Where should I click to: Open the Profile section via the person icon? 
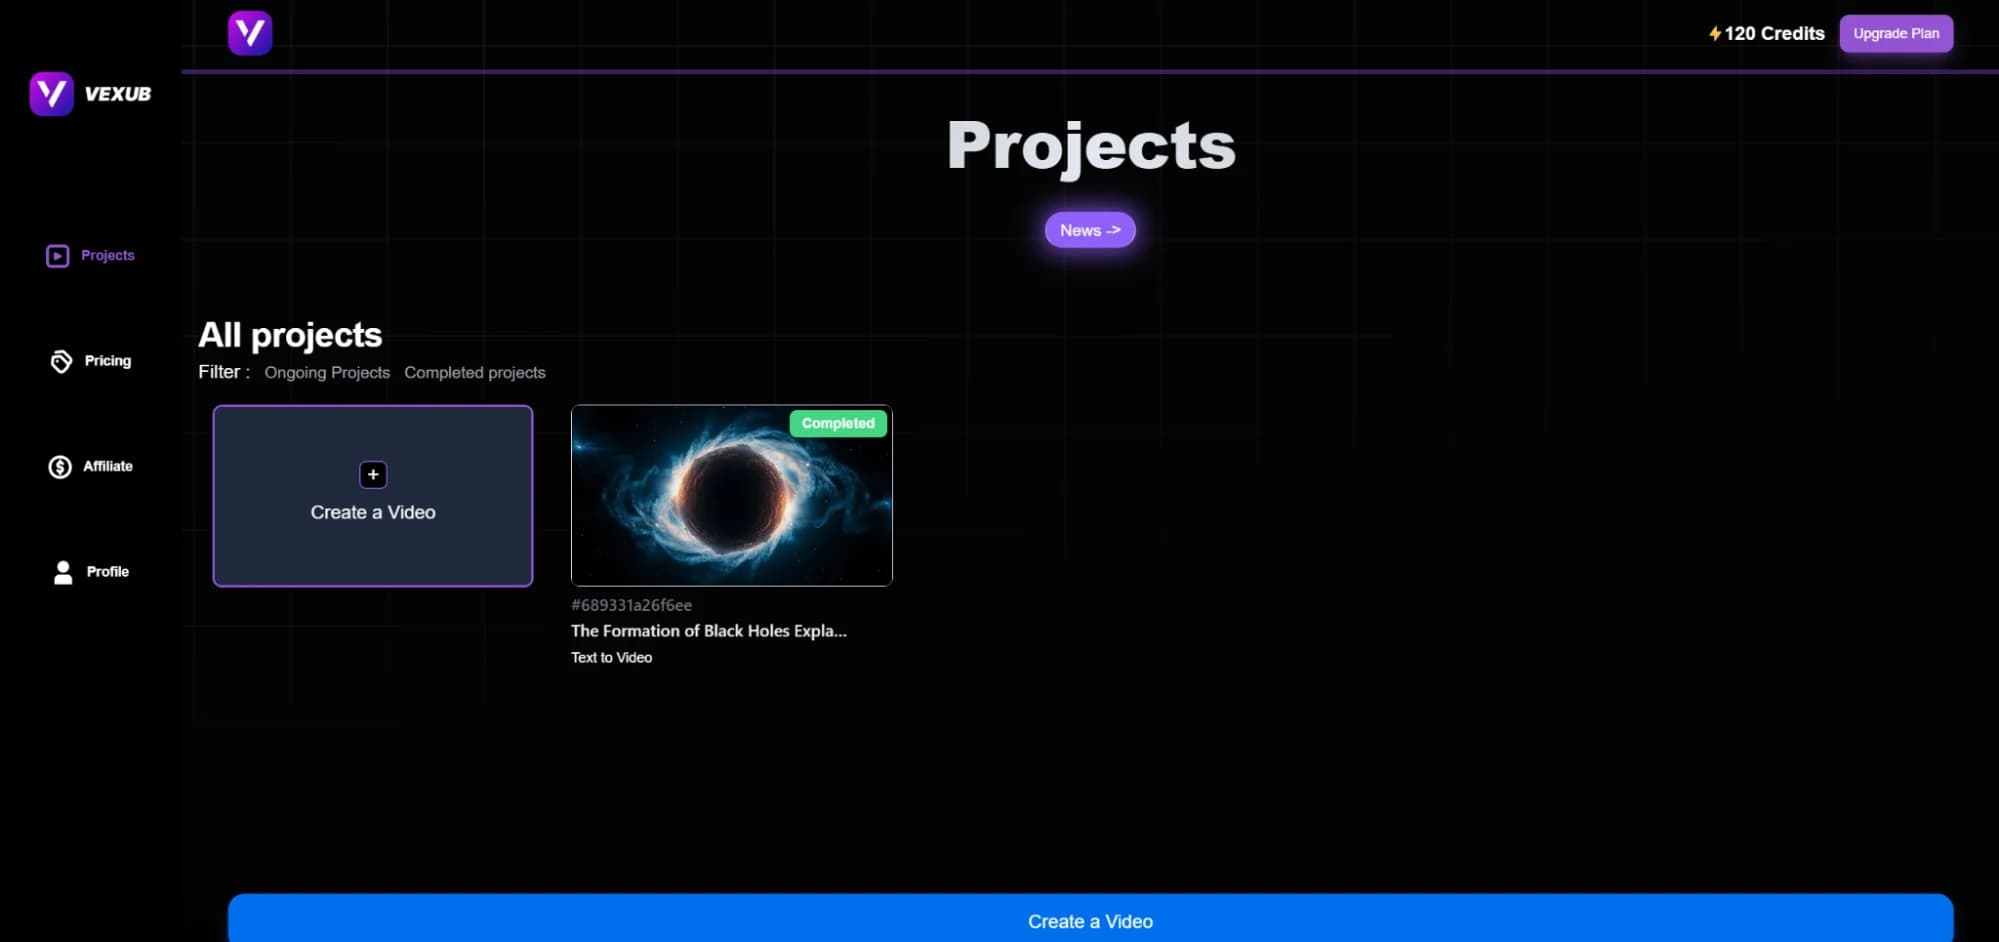(62, 572)
